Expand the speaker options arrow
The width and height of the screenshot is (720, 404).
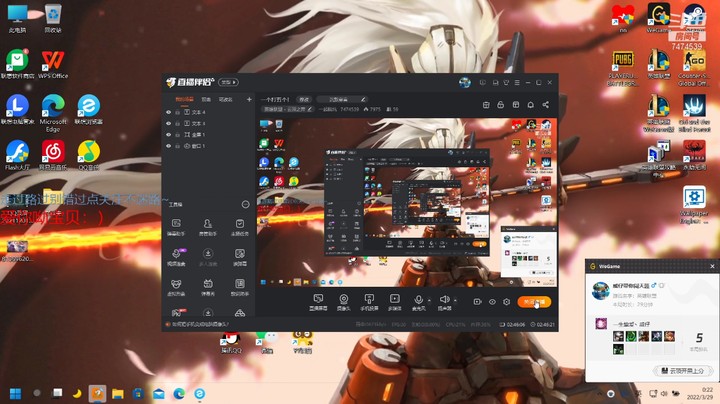[455, 300]
